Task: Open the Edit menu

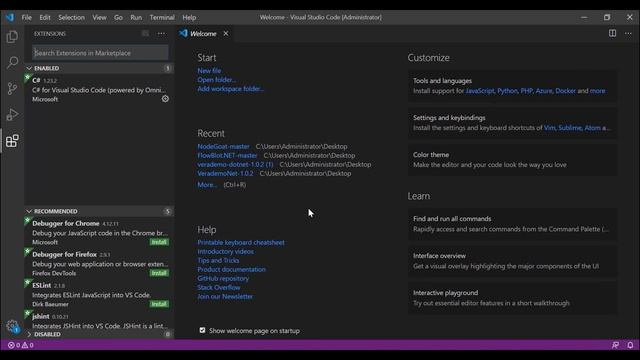Action: tap(45, 17)
